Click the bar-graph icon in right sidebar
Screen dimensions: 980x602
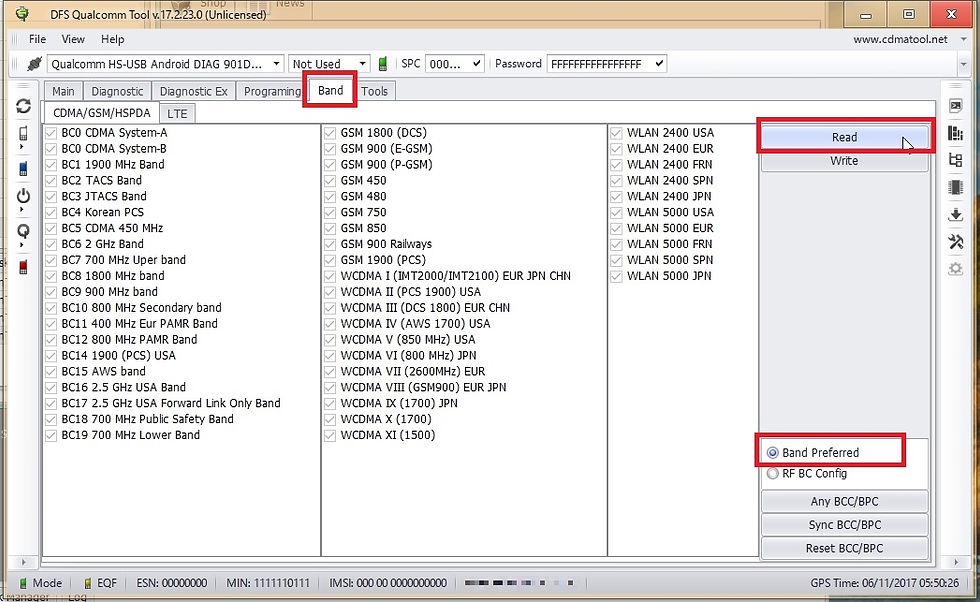click(x=956, y=133)
